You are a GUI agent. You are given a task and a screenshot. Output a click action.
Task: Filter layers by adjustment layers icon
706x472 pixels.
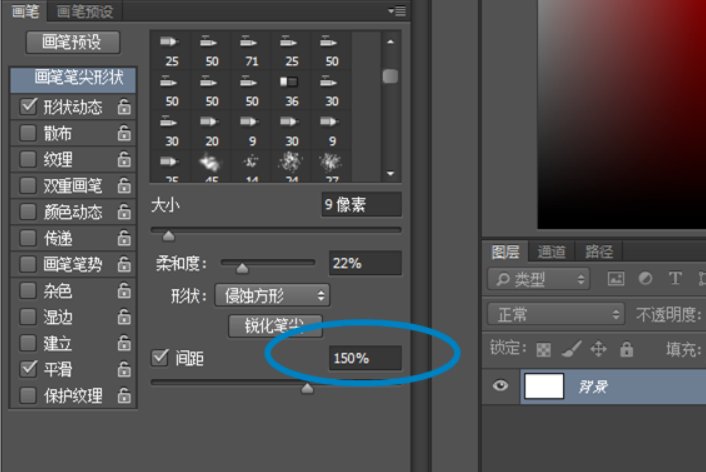(x=645, y=279)
